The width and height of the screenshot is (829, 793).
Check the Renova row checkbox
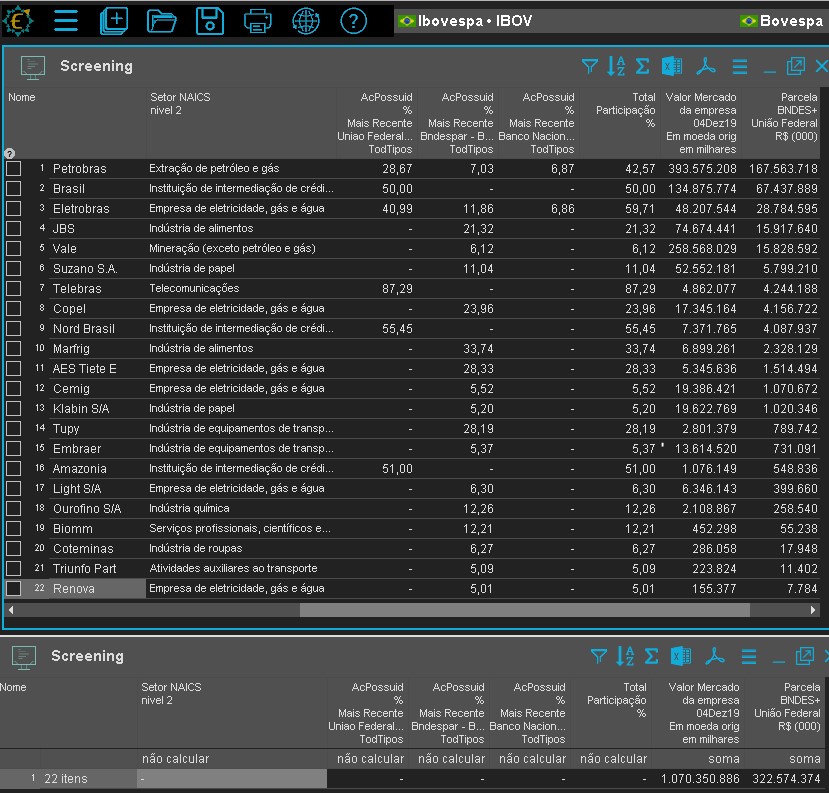tap(14, 588)
